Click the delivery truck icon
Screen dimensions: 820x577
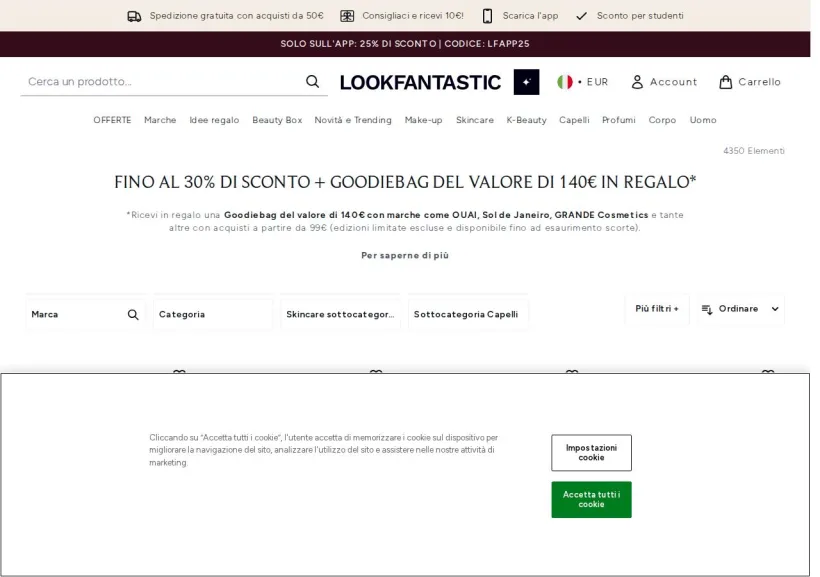(x=134, y=16)
